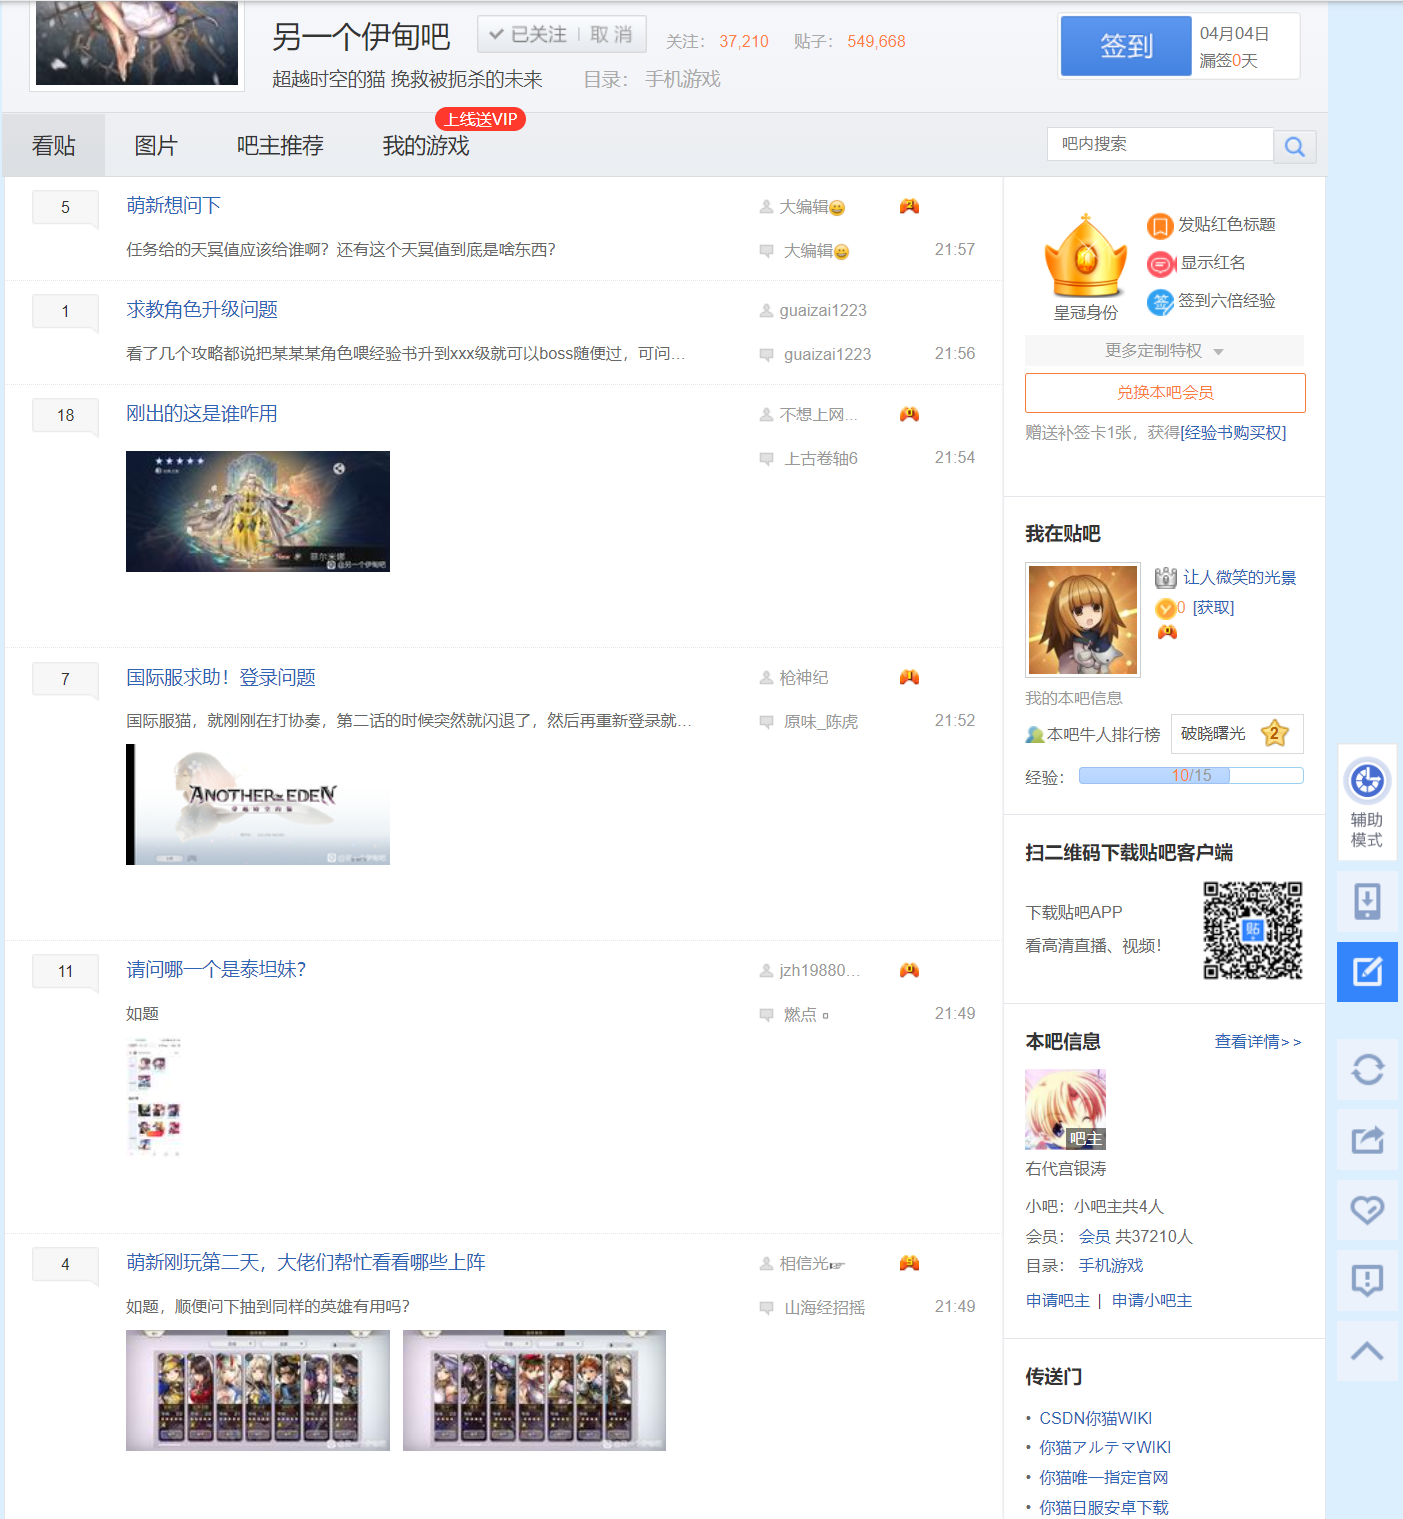Click the search magnifier icon

(1295, 147)
